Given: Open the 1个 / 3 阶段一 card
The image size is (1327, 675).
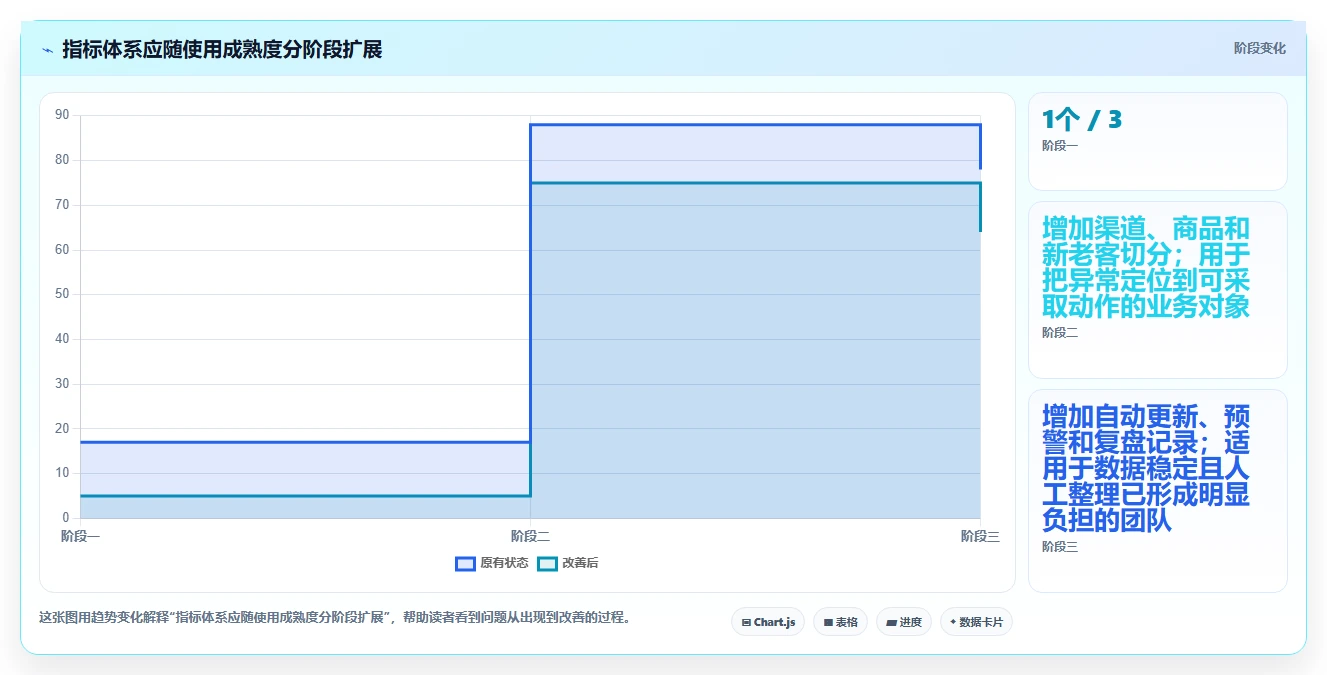Looking at the screenshot, I should click(x=1157, y=141).
